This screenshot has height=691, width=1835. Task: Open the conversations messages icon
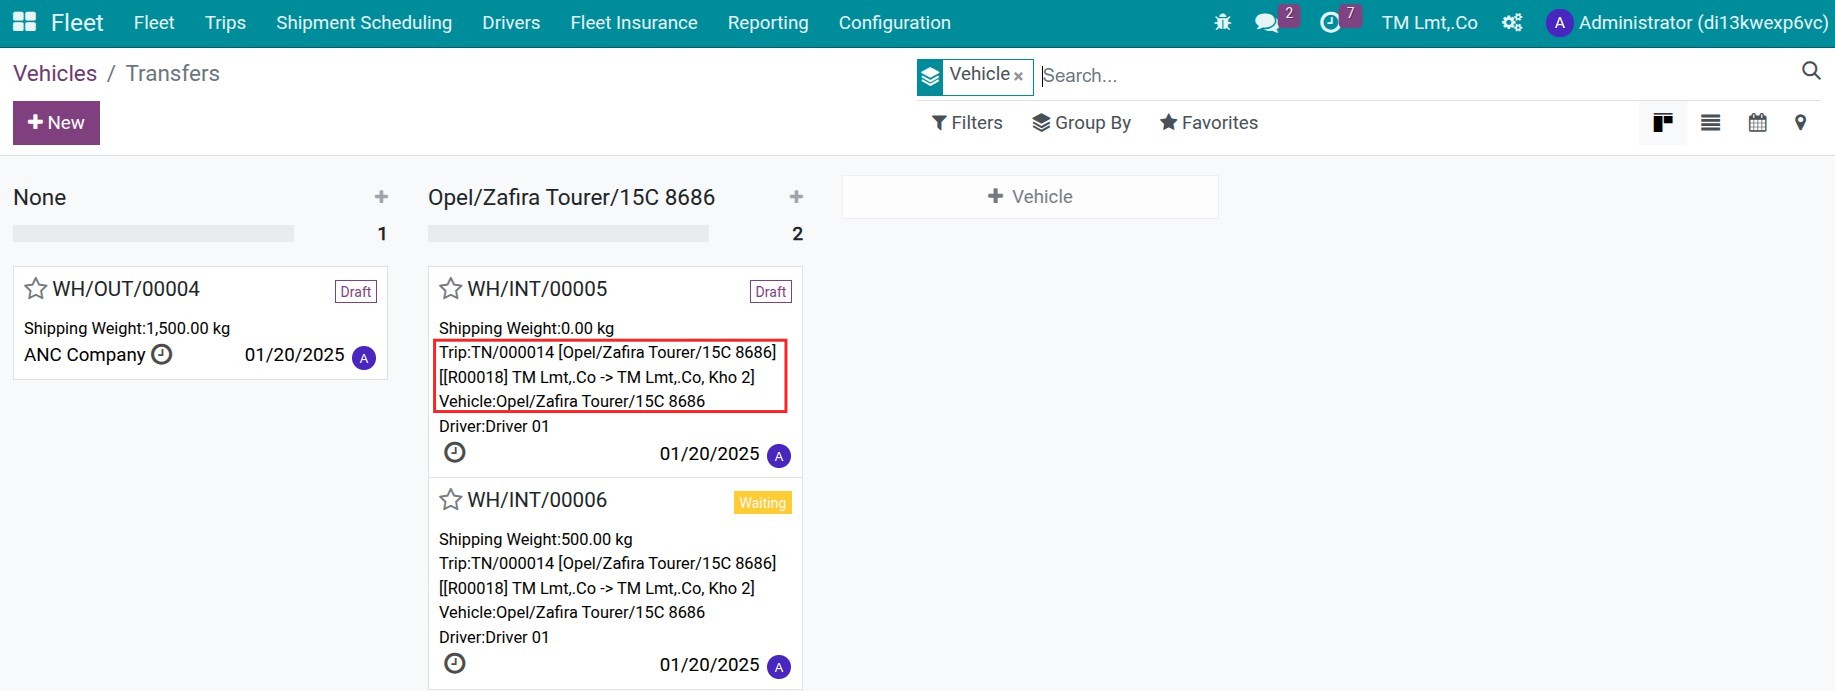1267,22
